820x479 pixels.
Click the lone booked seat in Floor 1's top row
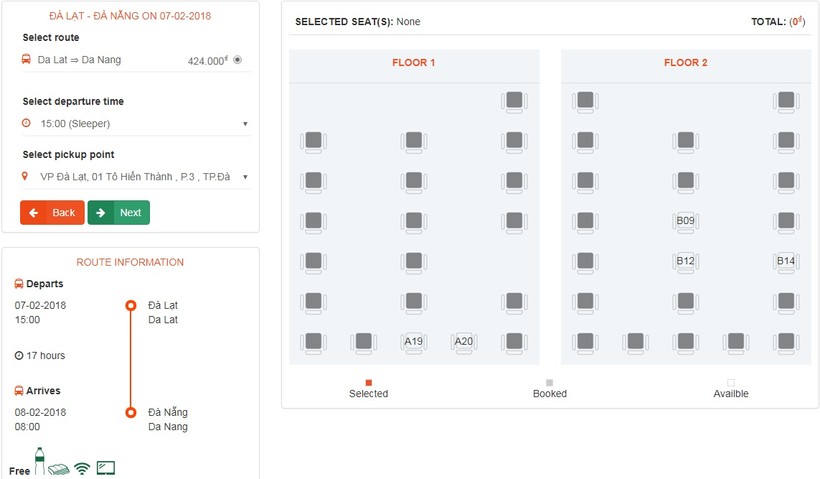(514, 101)
